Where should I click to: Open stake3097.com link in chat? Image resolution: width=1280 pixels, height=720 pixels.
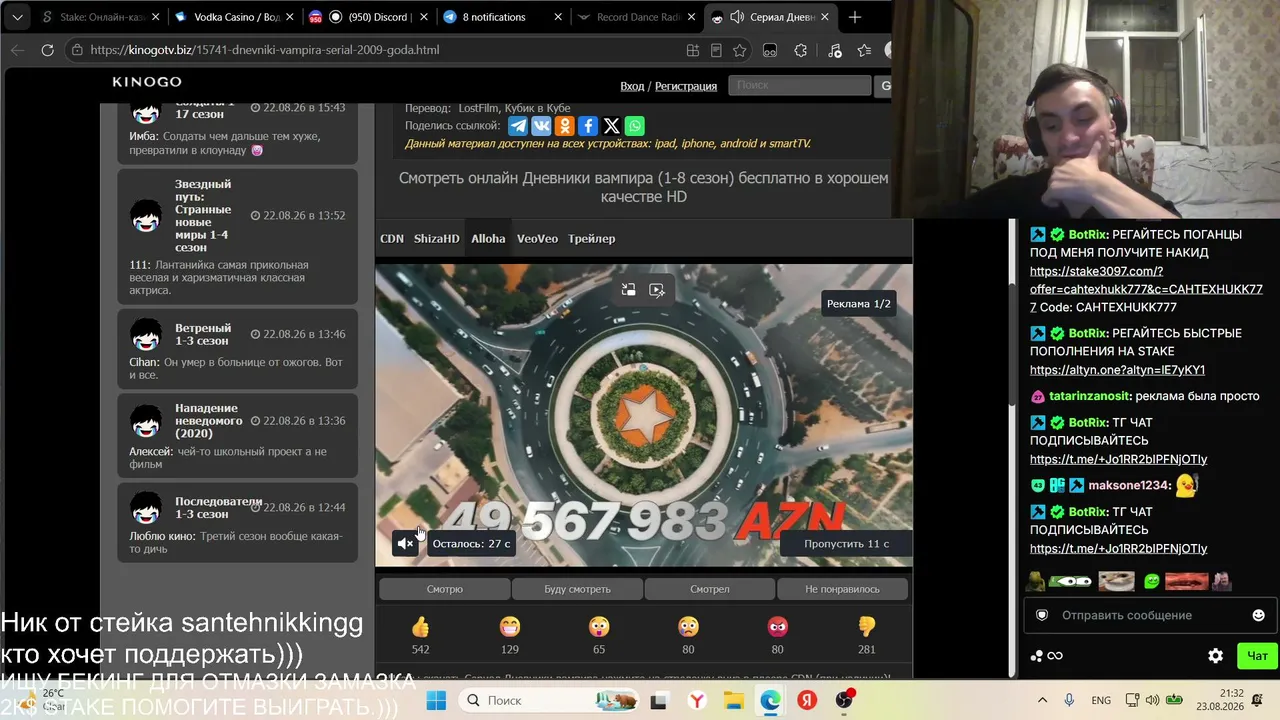1146,289
